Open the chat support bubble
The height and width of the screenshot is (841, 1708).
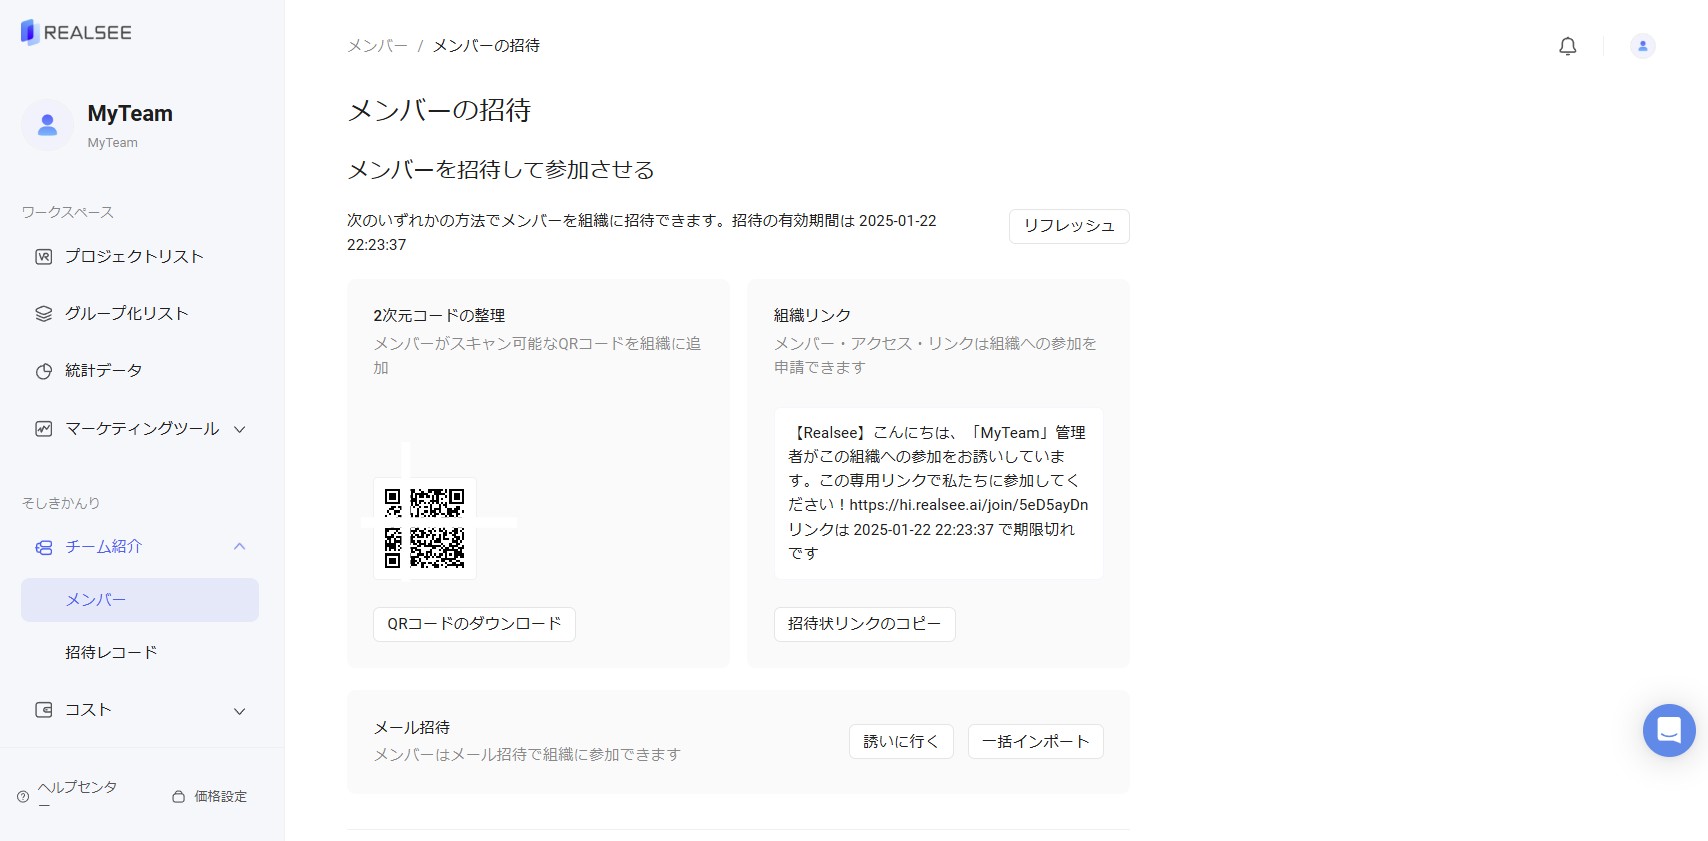pyautogui.click(x=1669, y=730)
